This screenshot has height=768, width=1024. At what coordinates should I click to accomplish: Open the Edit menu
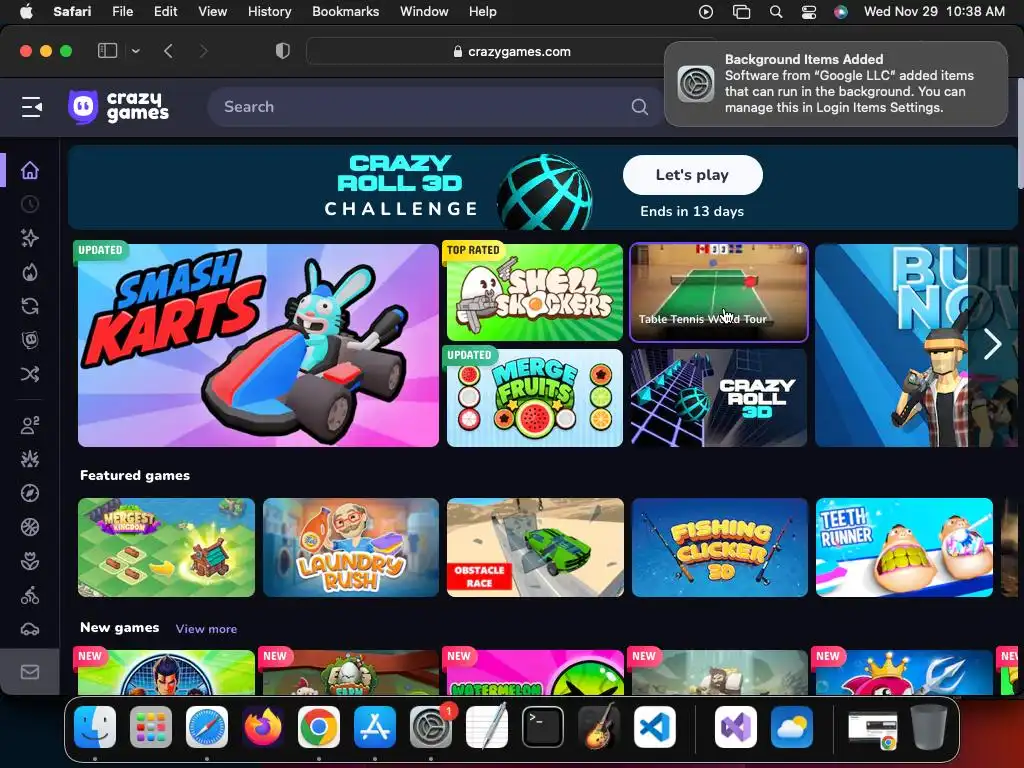point(165,12)
